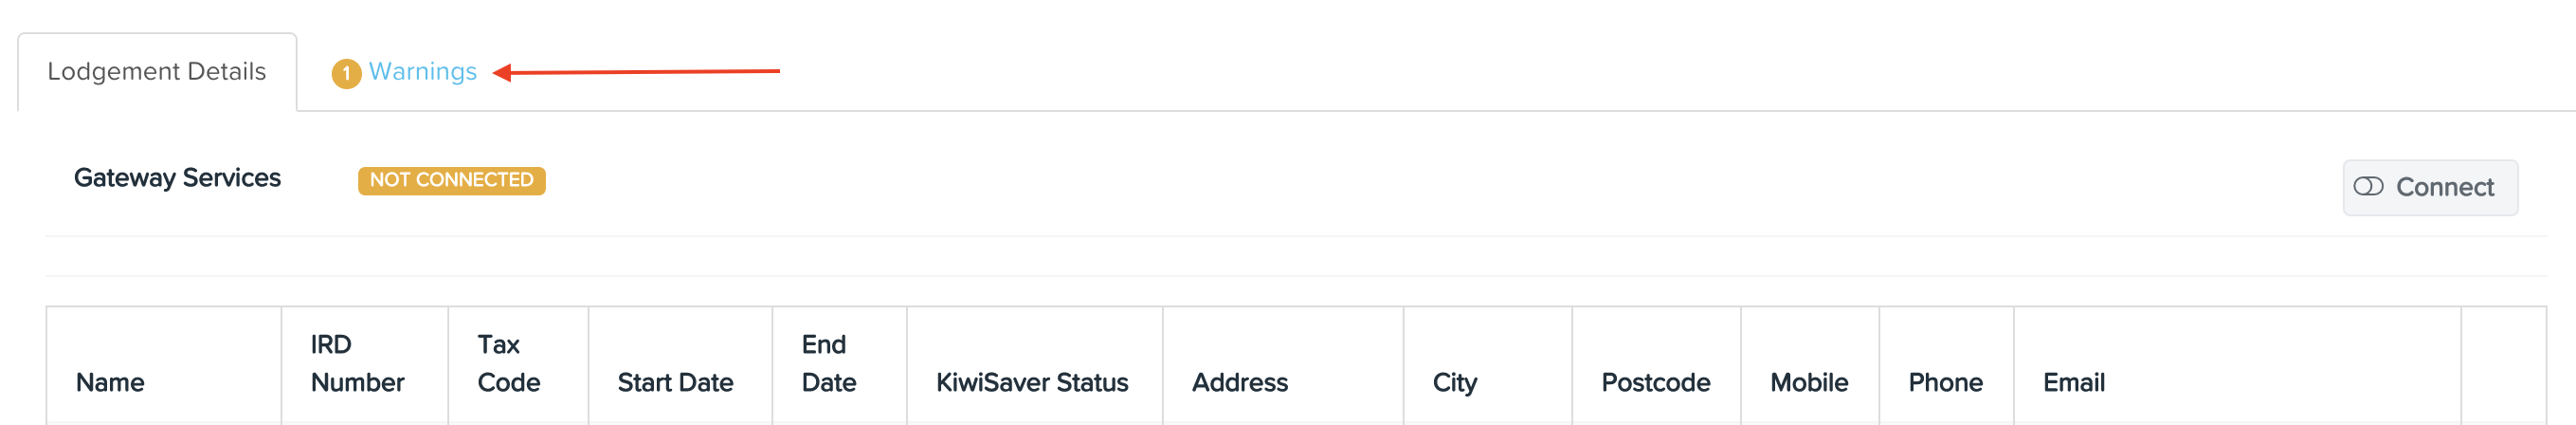Click the Gateway Services heading
The width and height of the screenshot is (2576, 425).
177,178
